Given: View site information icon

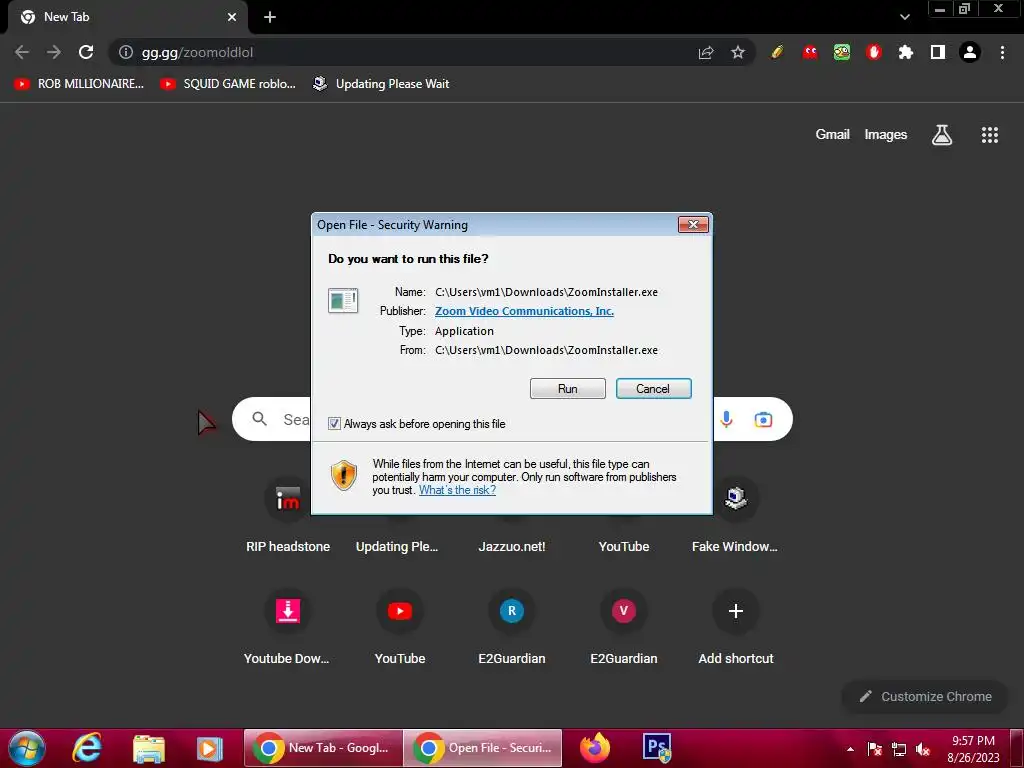Looking at the screenshot, I should pos(125,52).
